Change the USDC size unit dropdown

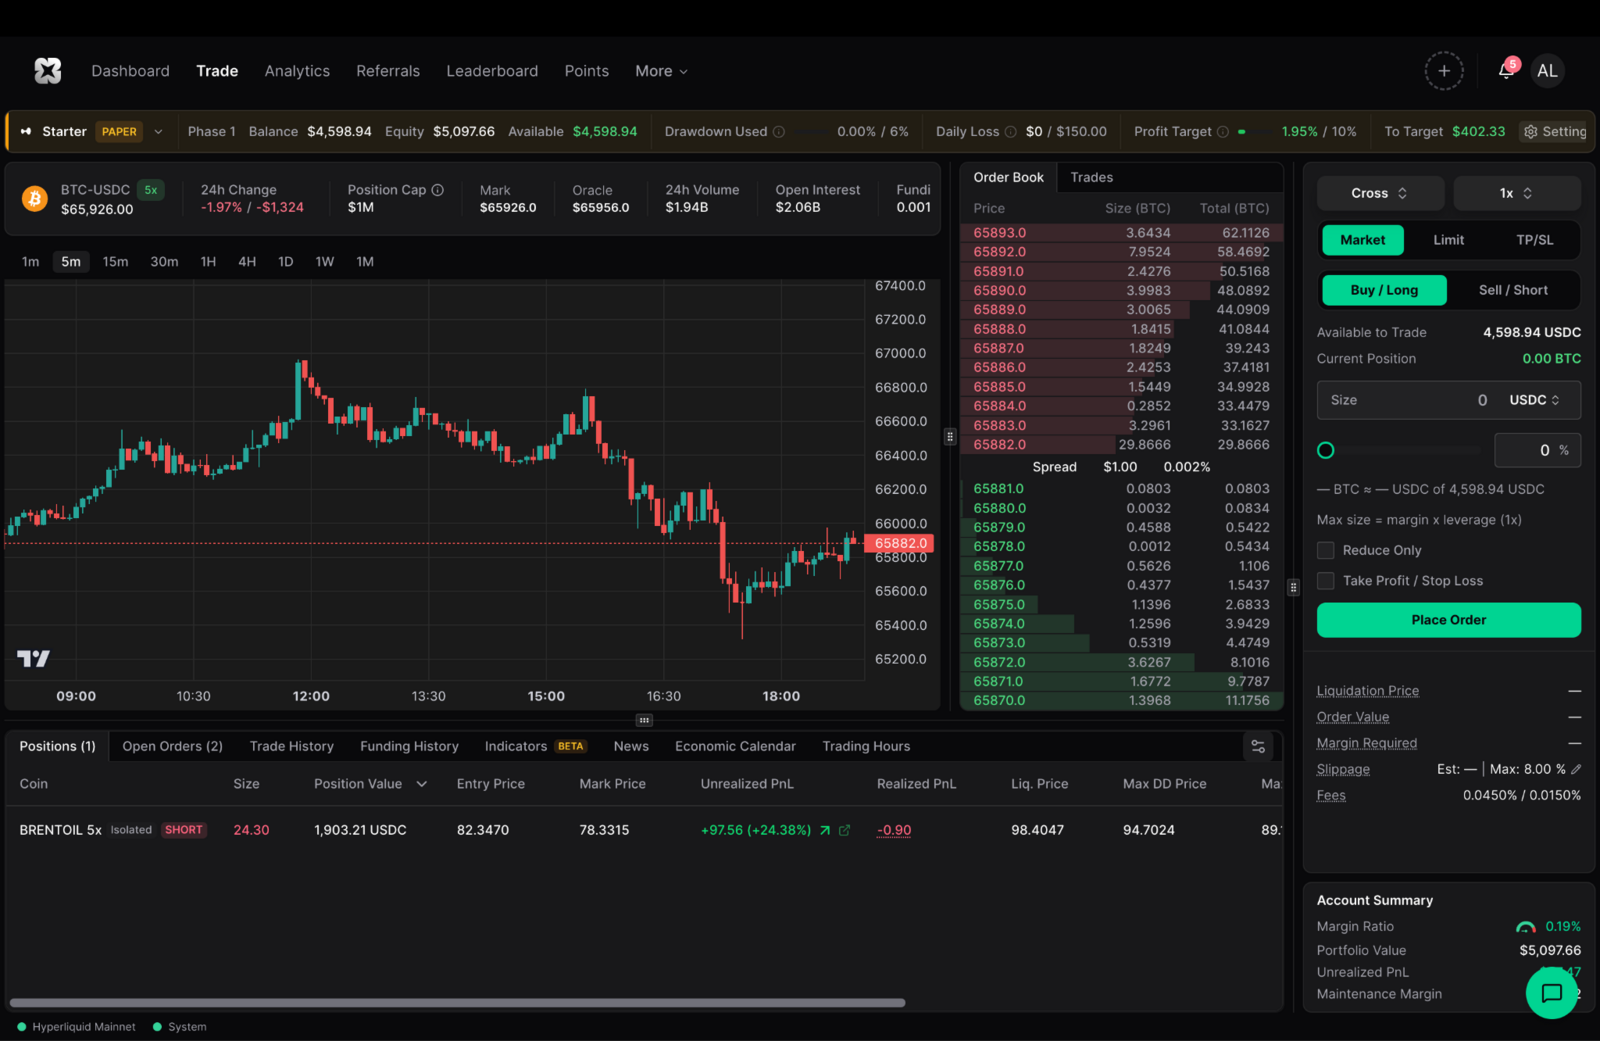tap(1534, 400)
